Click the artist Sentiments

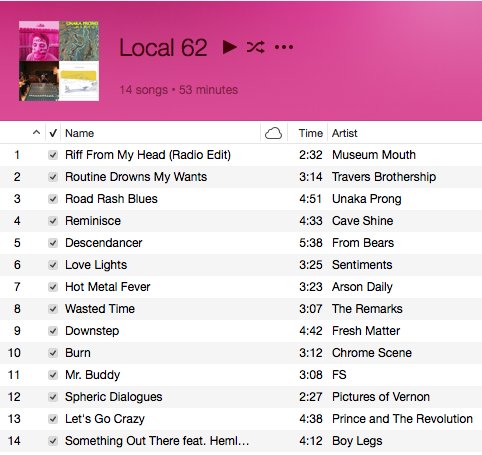pos(362,265)
